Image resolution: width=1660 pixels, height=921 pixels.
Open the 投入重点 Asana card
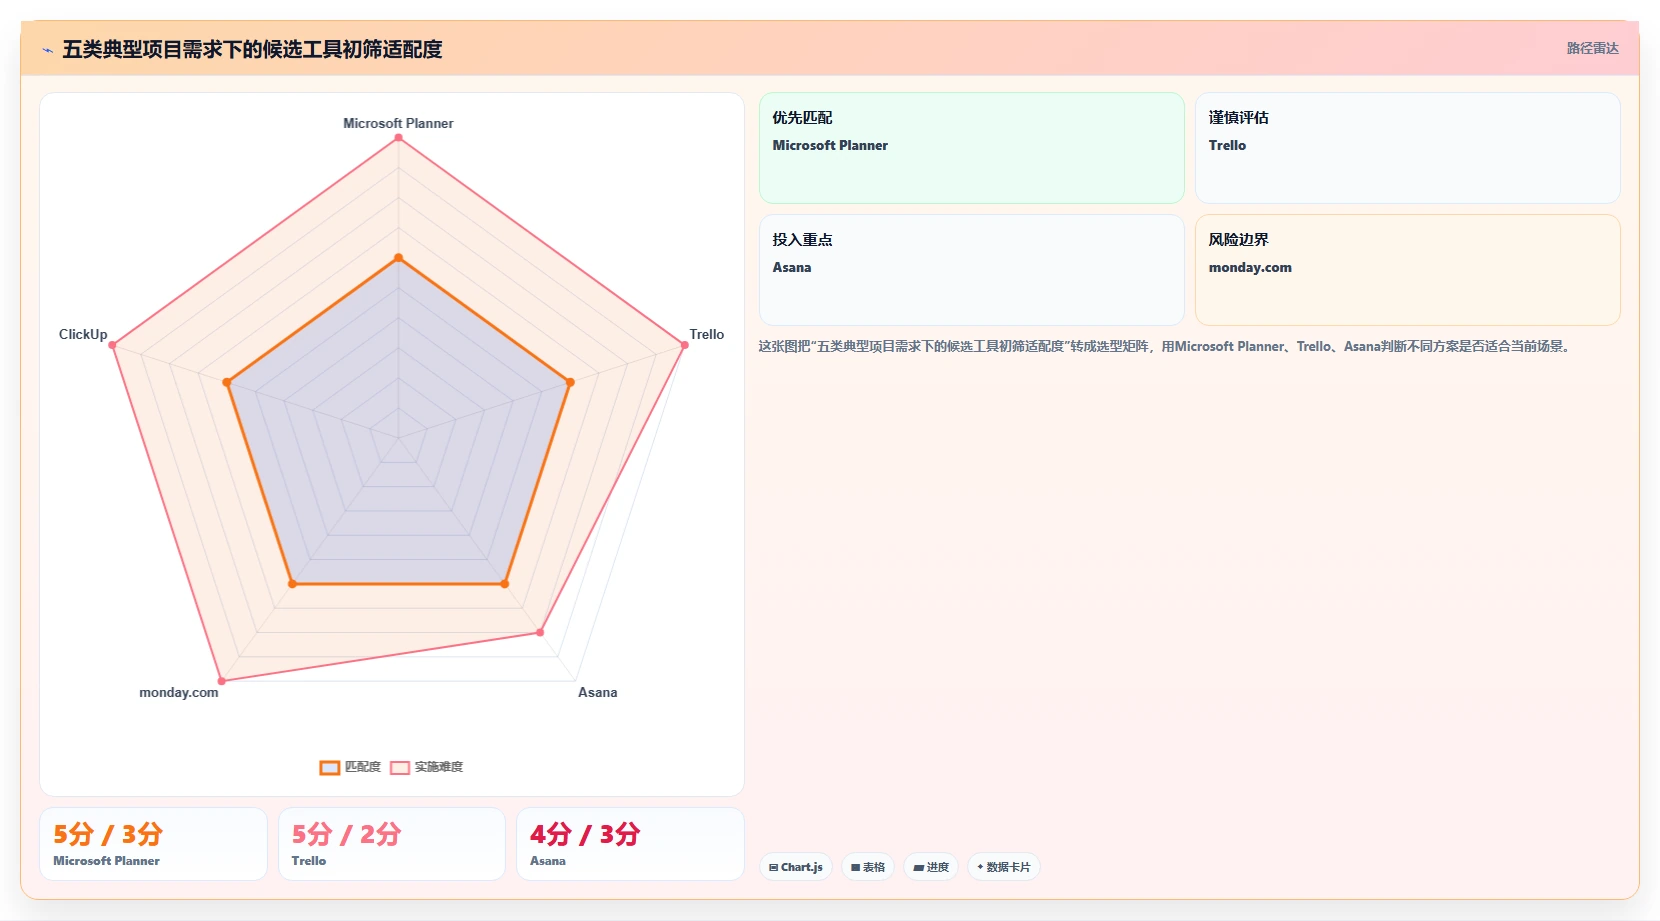pyautogui.click(x=972, y=270)
